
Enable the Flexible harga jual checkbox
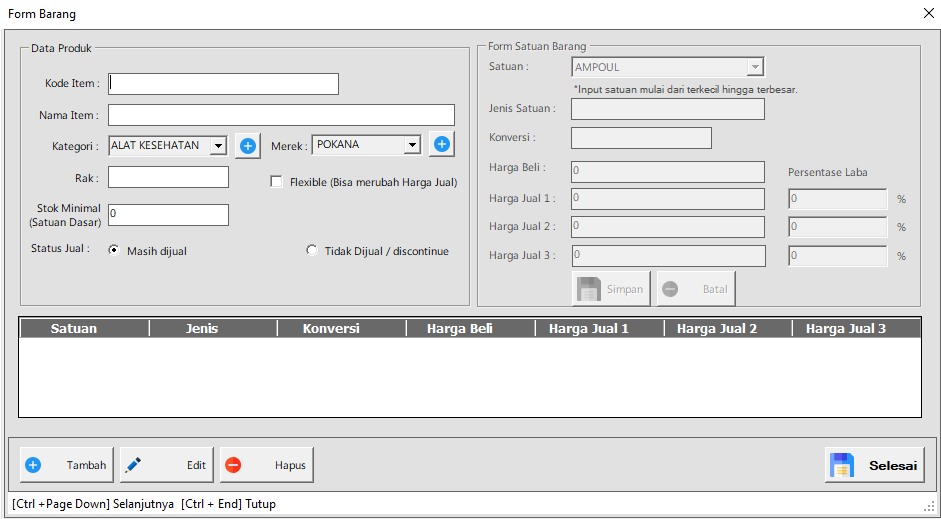(x=277, y=182)
